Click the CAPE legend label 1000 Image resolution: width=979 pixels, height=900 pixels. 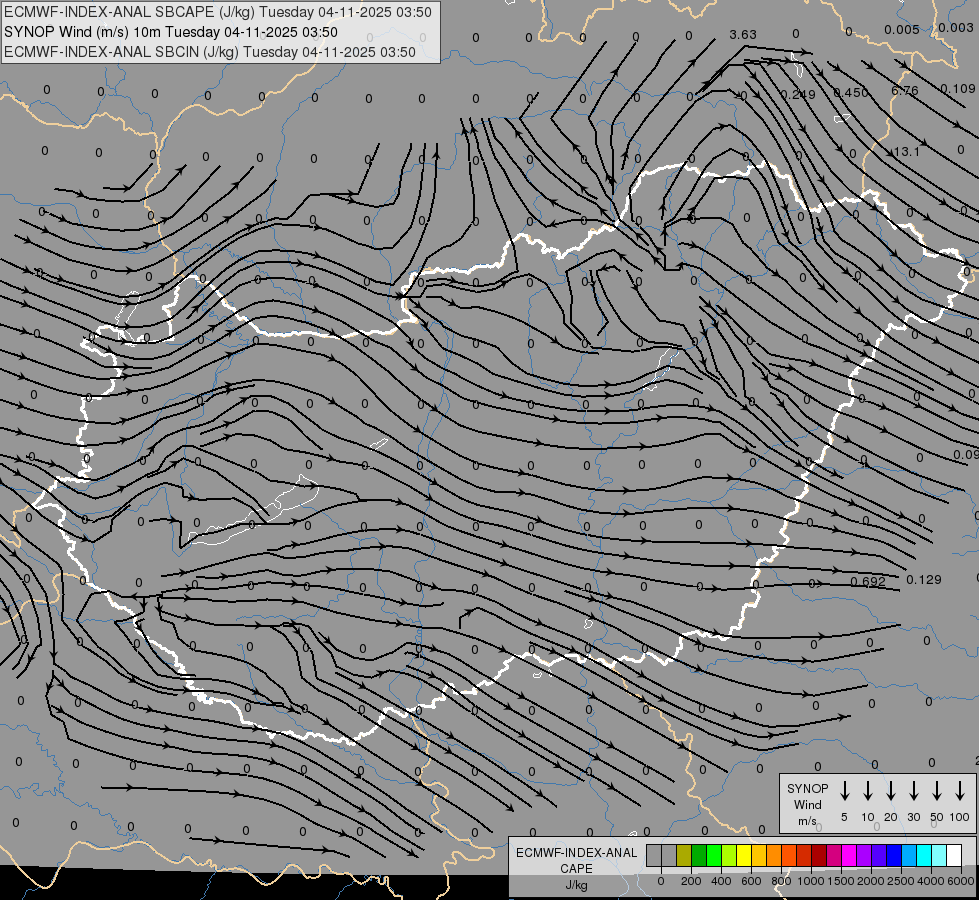811,881
